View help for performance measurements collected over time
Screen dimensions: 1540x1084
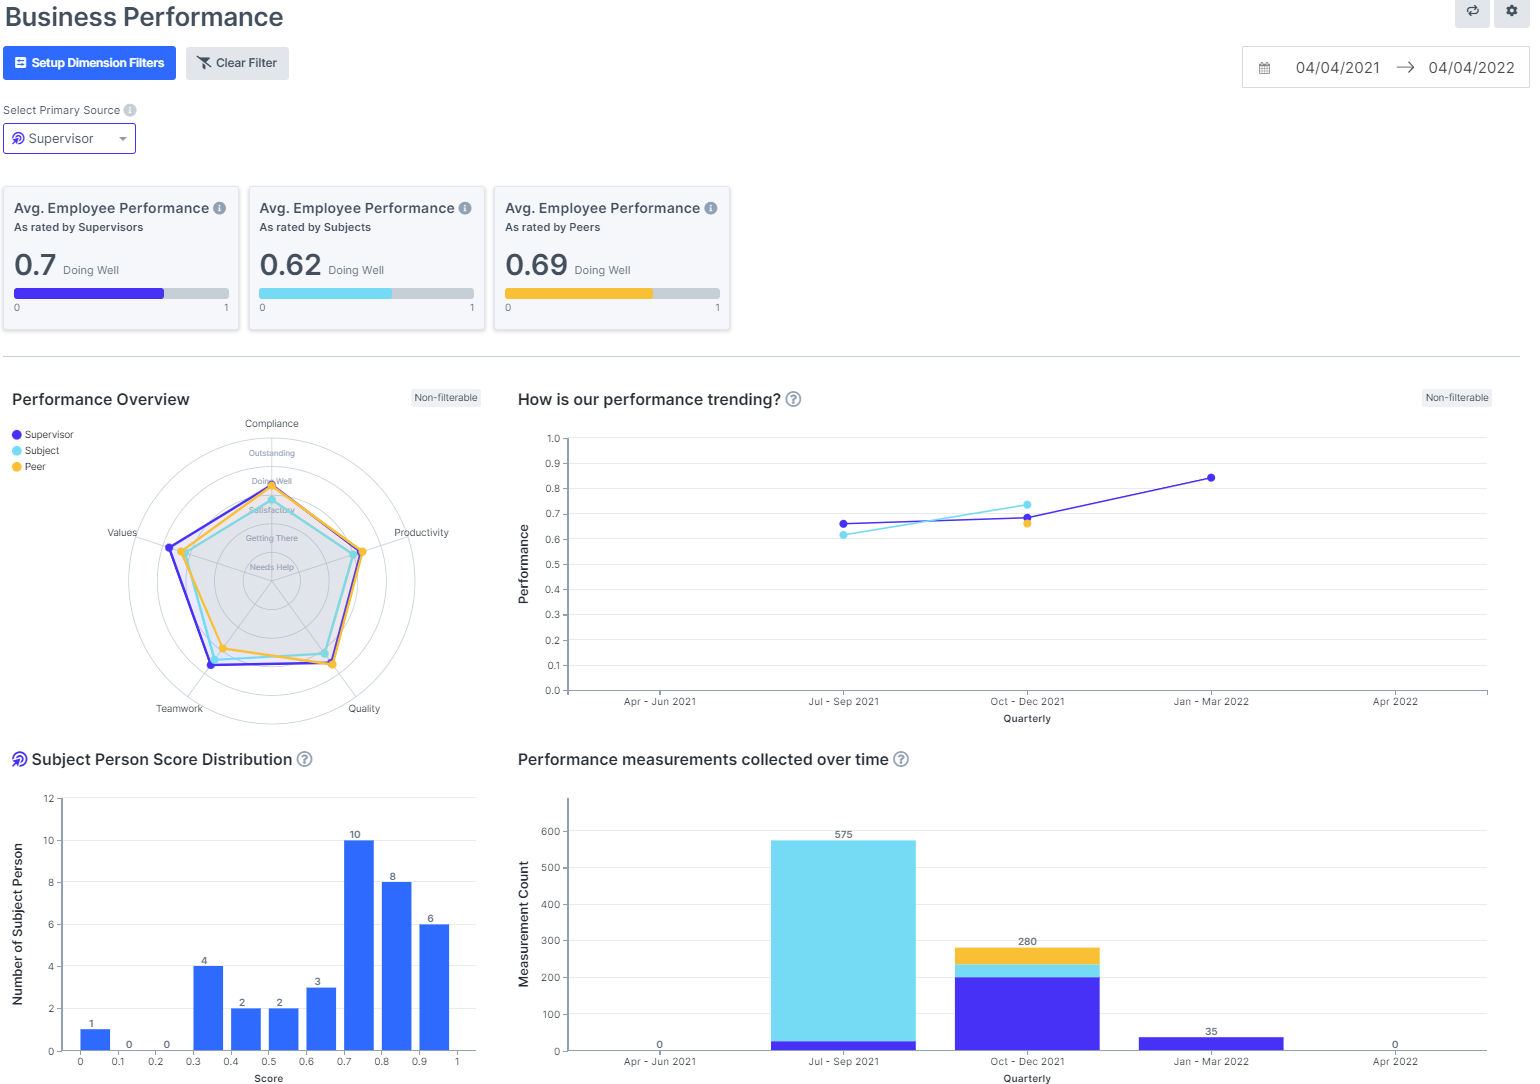(900, 759)
